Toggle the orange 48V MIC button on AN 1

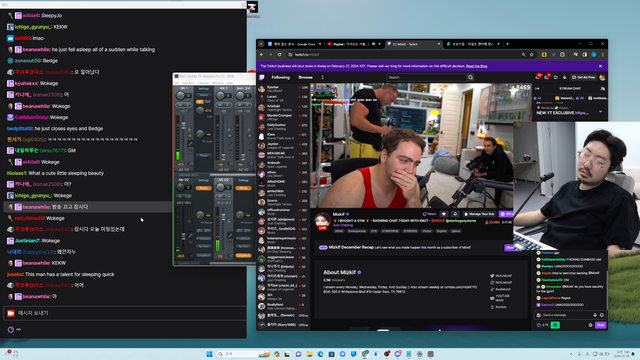pyautogui.click(x=200, y=102)
